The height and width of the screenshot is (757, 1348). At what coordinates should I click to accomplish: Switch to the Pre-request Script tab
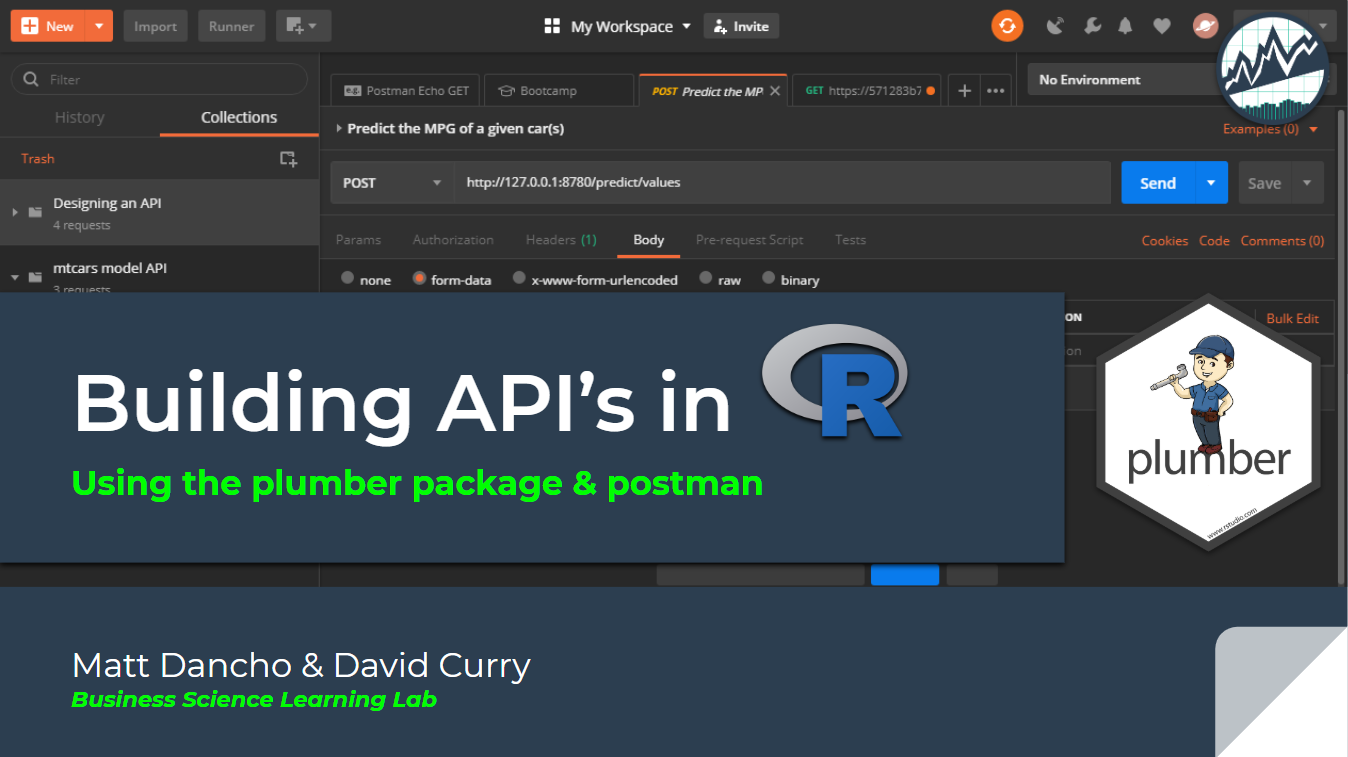[750, 240]
